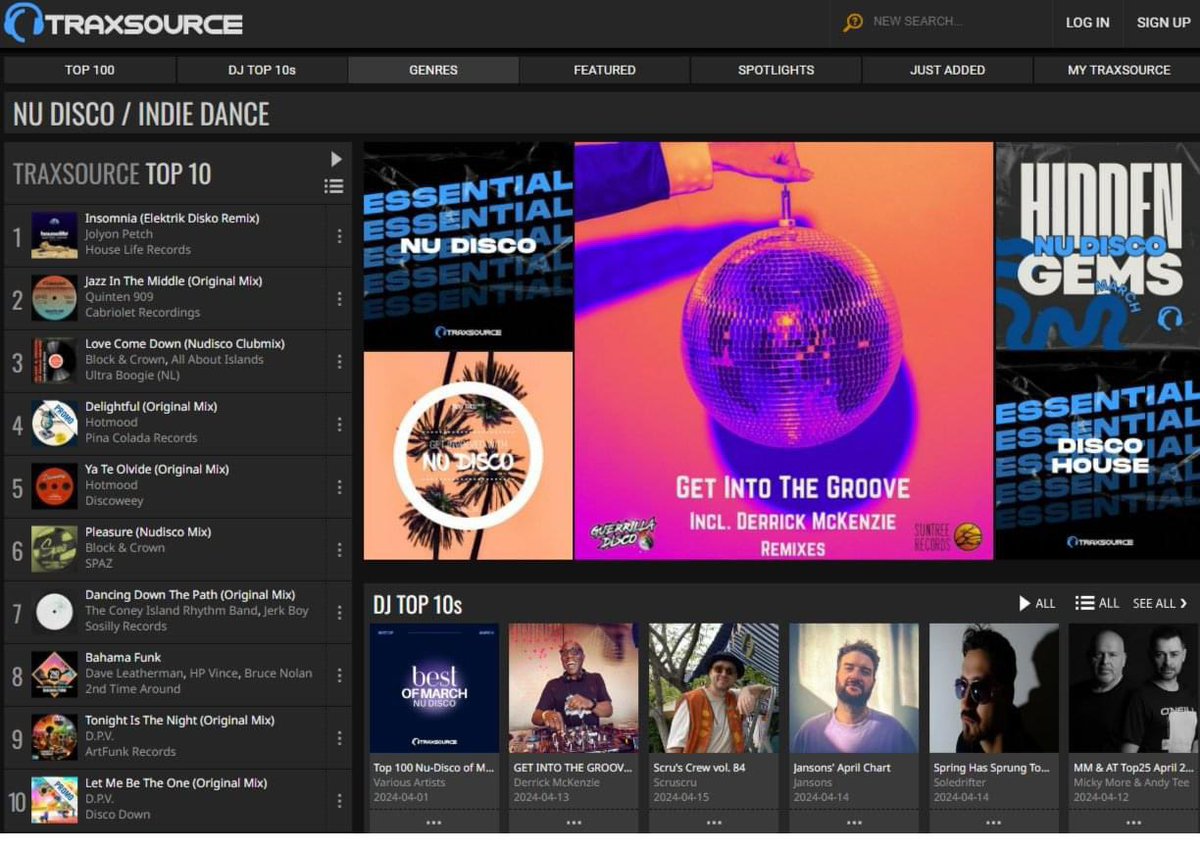Play all Traxsource Top 10 tracks
Image resolution: width=1200 pixels, height=853 pixels.
point(335,159)
